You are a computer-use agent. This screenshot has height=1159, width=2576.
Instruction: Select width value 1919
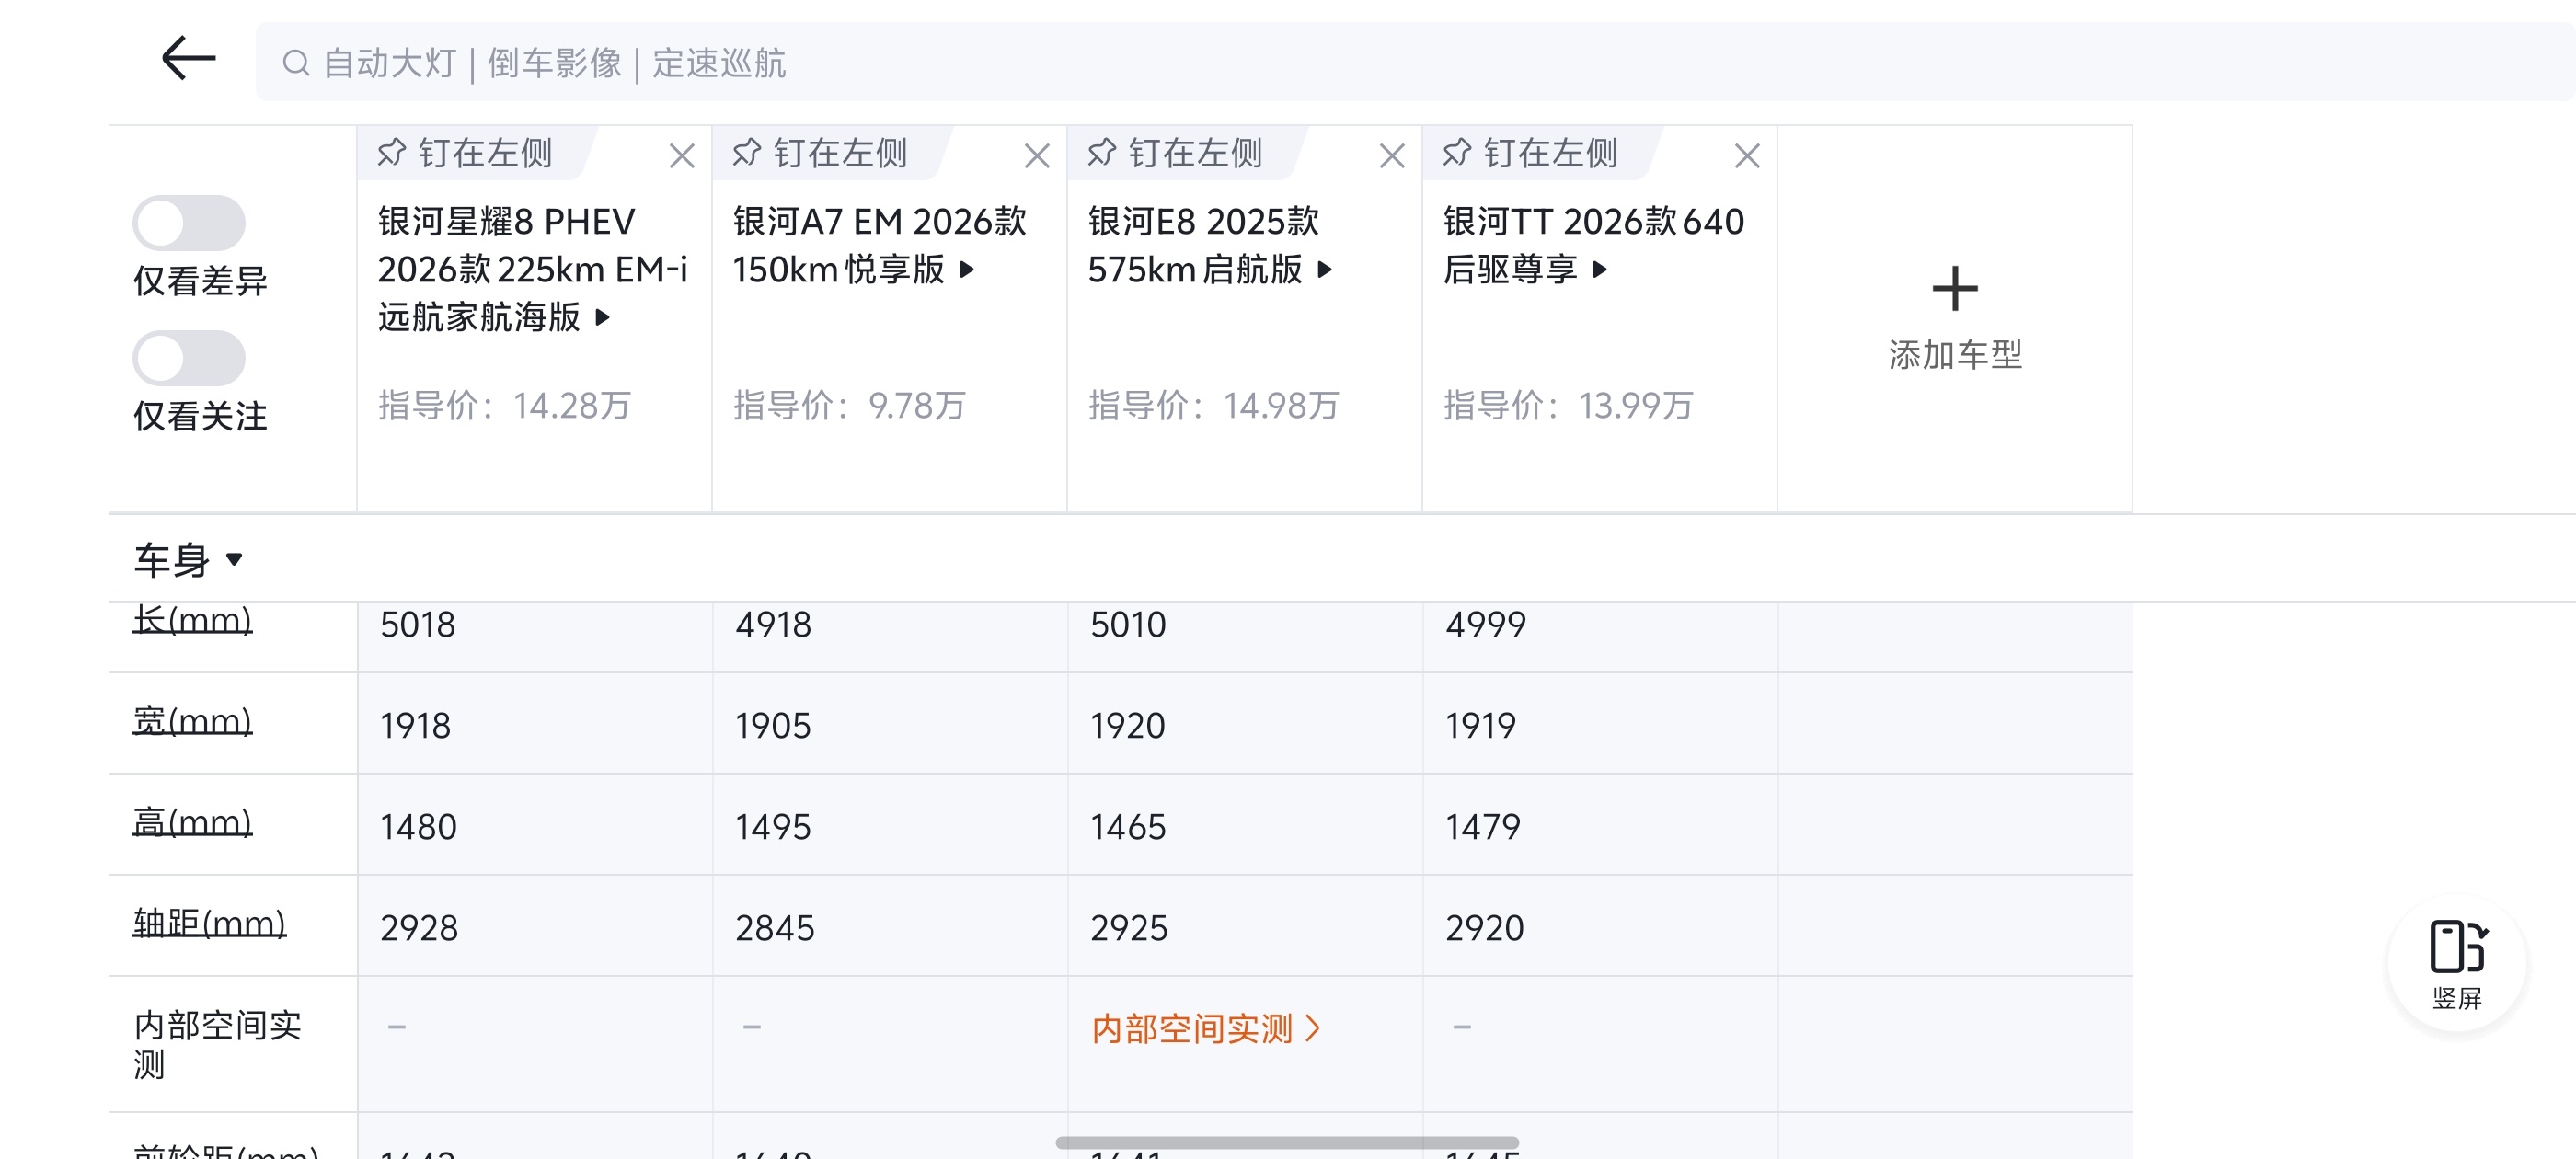(1480, 727)
